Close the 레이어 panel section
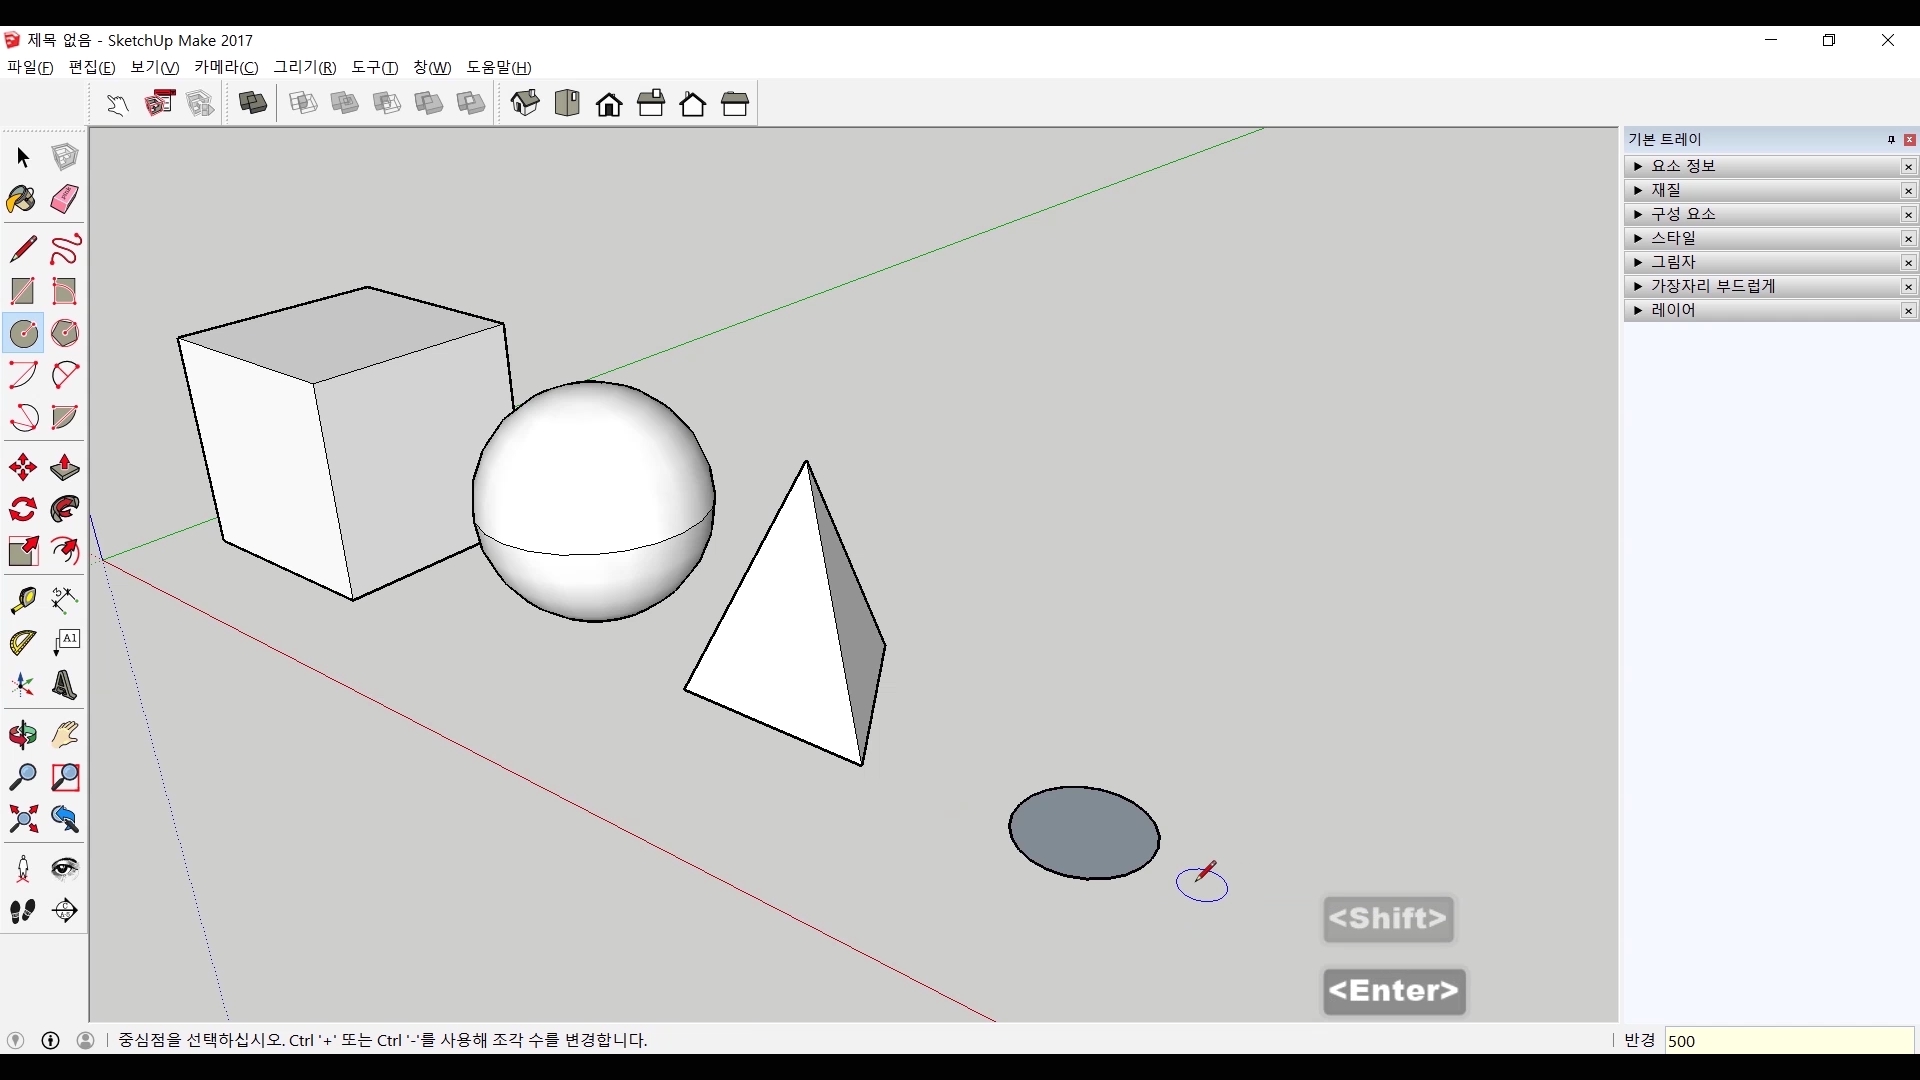Viewport: 1920px width, 1080px height. 1908,311
